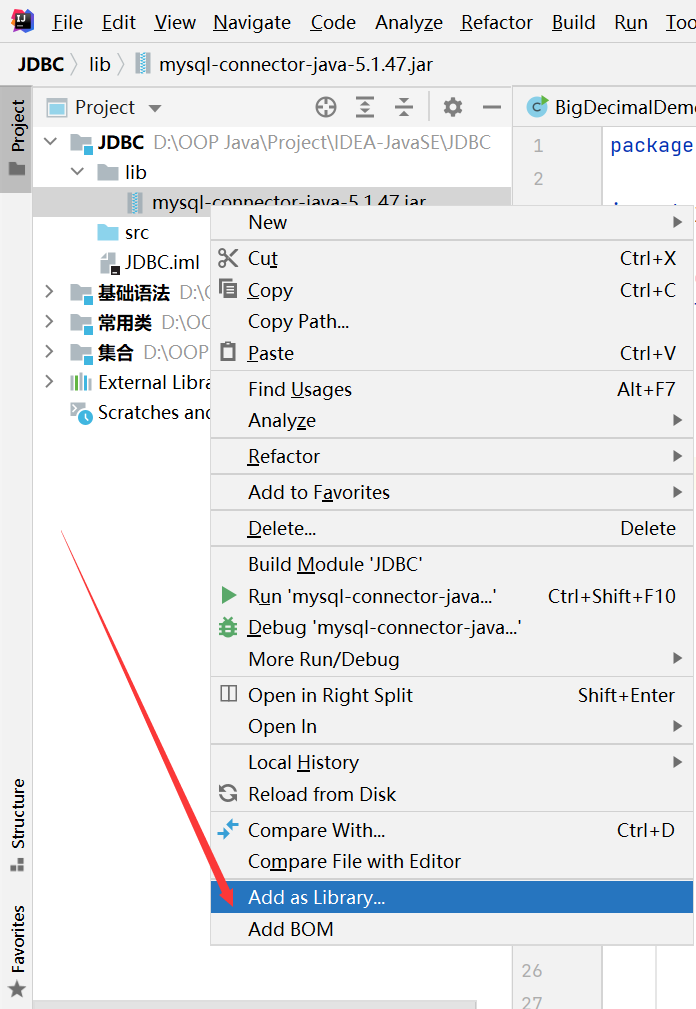Image resolution: width=696 pixels, height=1009 pixels.
Task: Expand the External Libraries node
Action: click(x=50, y=382)
